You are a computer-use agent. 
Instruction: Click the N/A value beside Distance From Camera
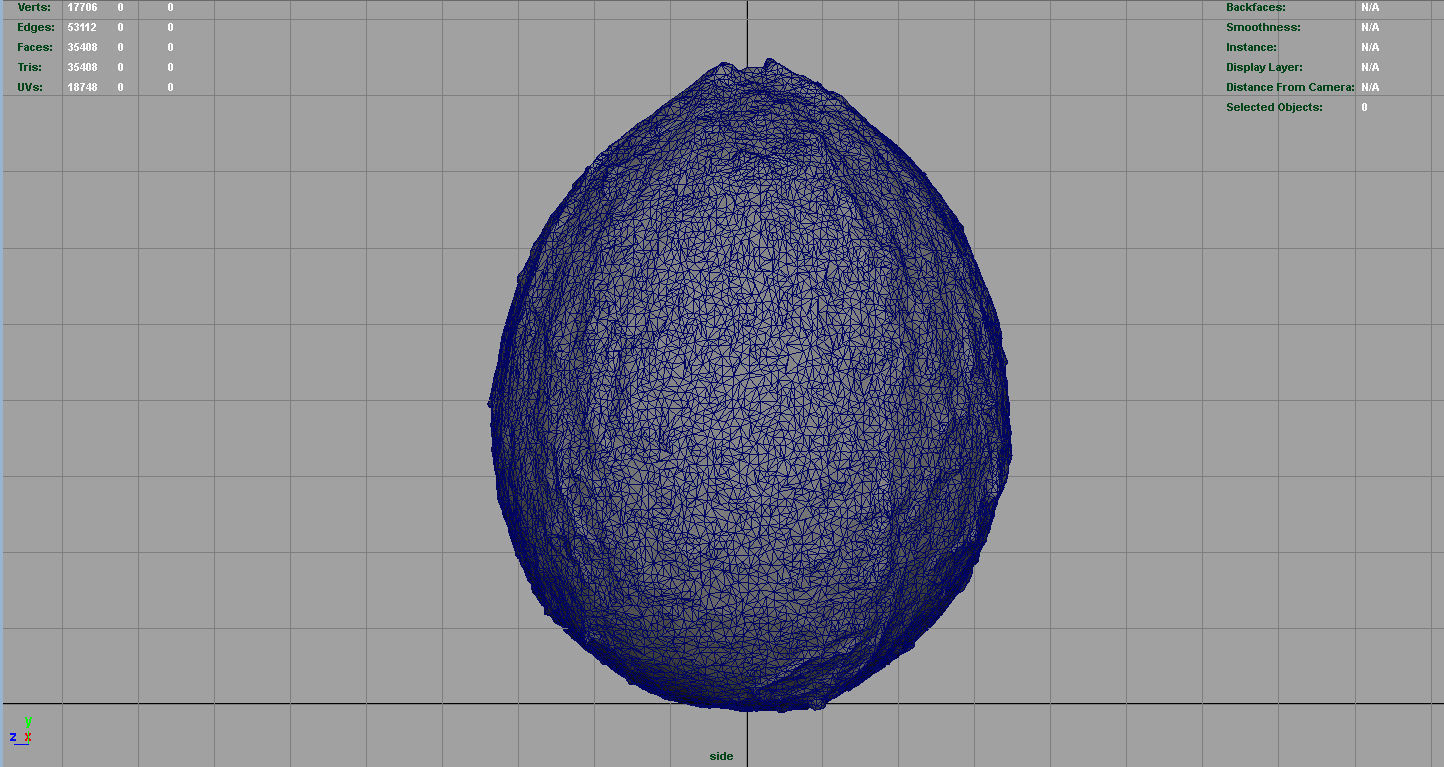[1370, 87]
